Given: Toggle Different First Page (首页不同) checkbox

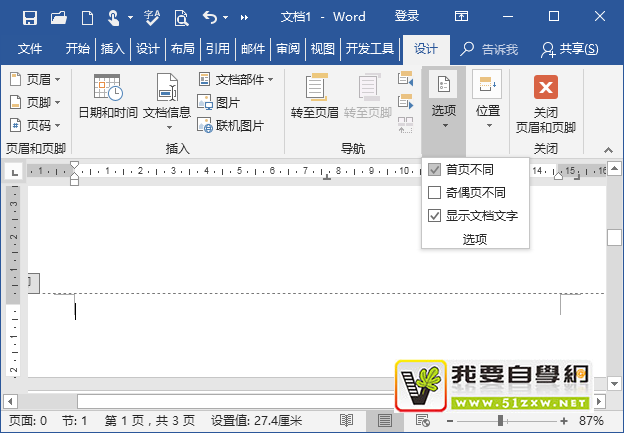Looking at the screenshot, I should (x=434, y=170).
